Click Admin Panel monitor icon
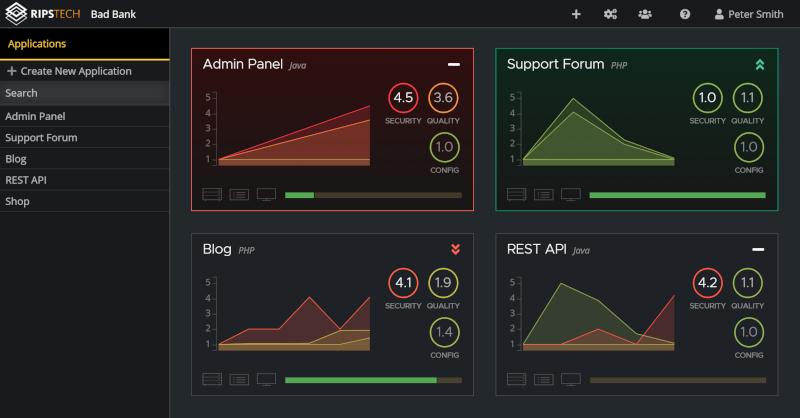This screenshot has width=800, height=418. [x=266, y=194]
